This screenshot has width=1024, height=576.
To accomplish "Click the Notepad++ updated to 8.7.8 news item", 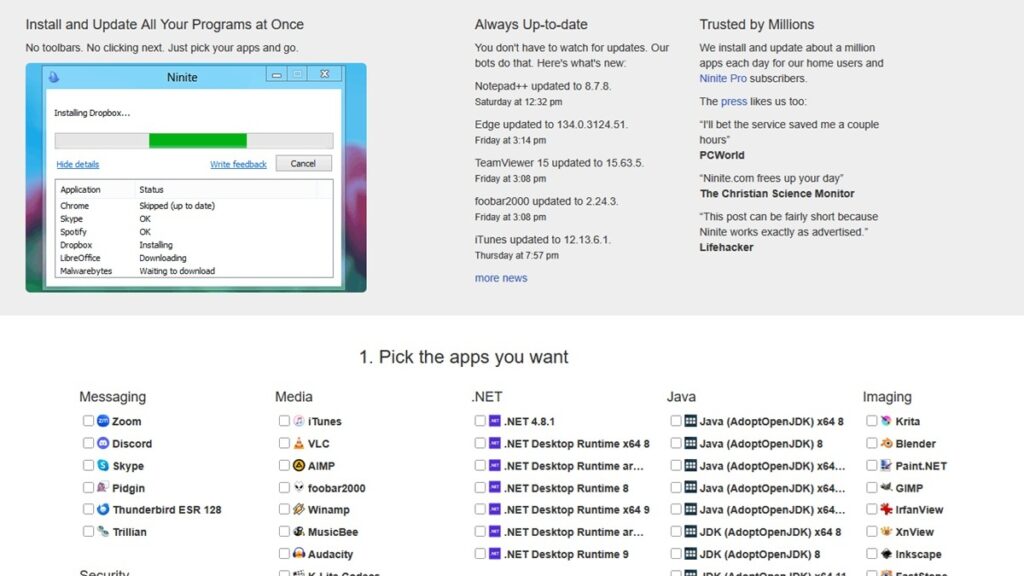I will (x=543, y=86).
